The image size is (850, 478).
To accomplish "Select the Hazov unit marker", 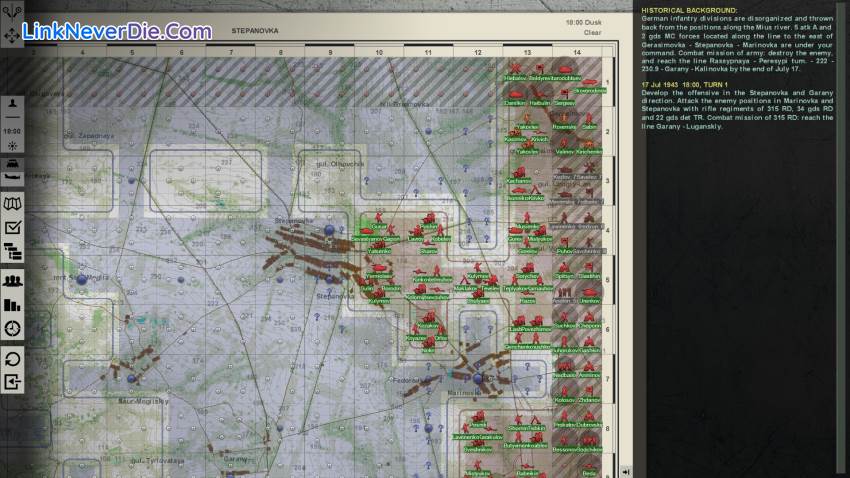I will pyautogui.click(x=527, y=295).
